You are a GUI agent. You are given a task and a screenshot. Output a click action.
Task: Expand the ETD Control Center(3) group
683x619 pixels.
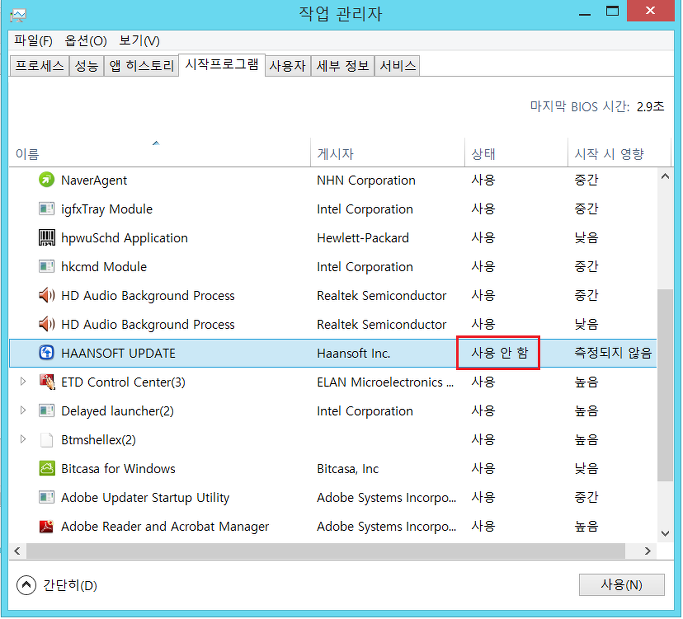[x=23, y=382]
